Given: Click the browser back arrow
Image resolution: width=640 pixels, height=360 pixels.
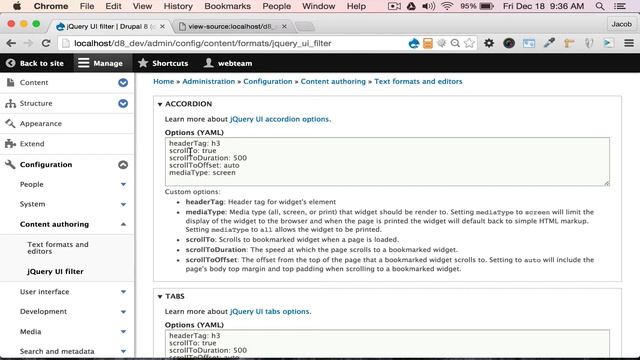Looking at the screenshot, I should tap(11, 43).
